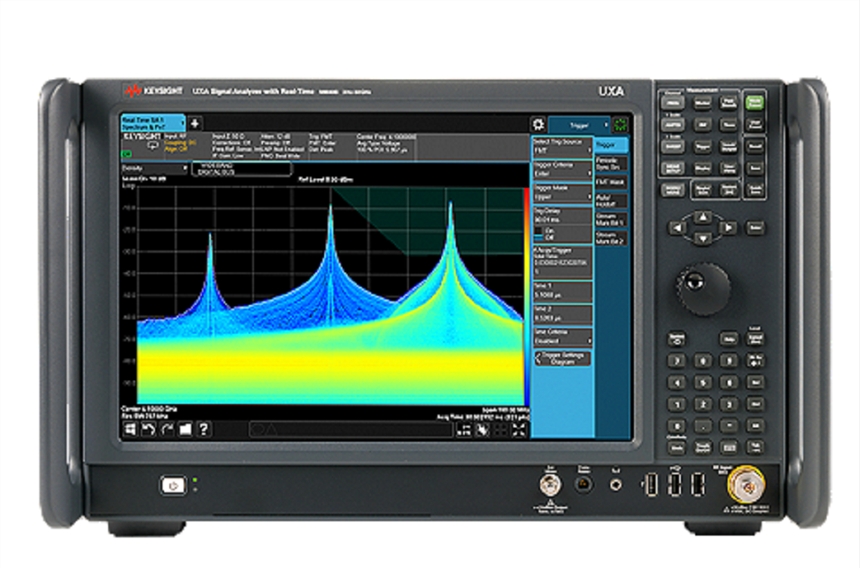Open the Select Trig Source dropdown
The height and width of the screenshot is (568, 860).
560,147
